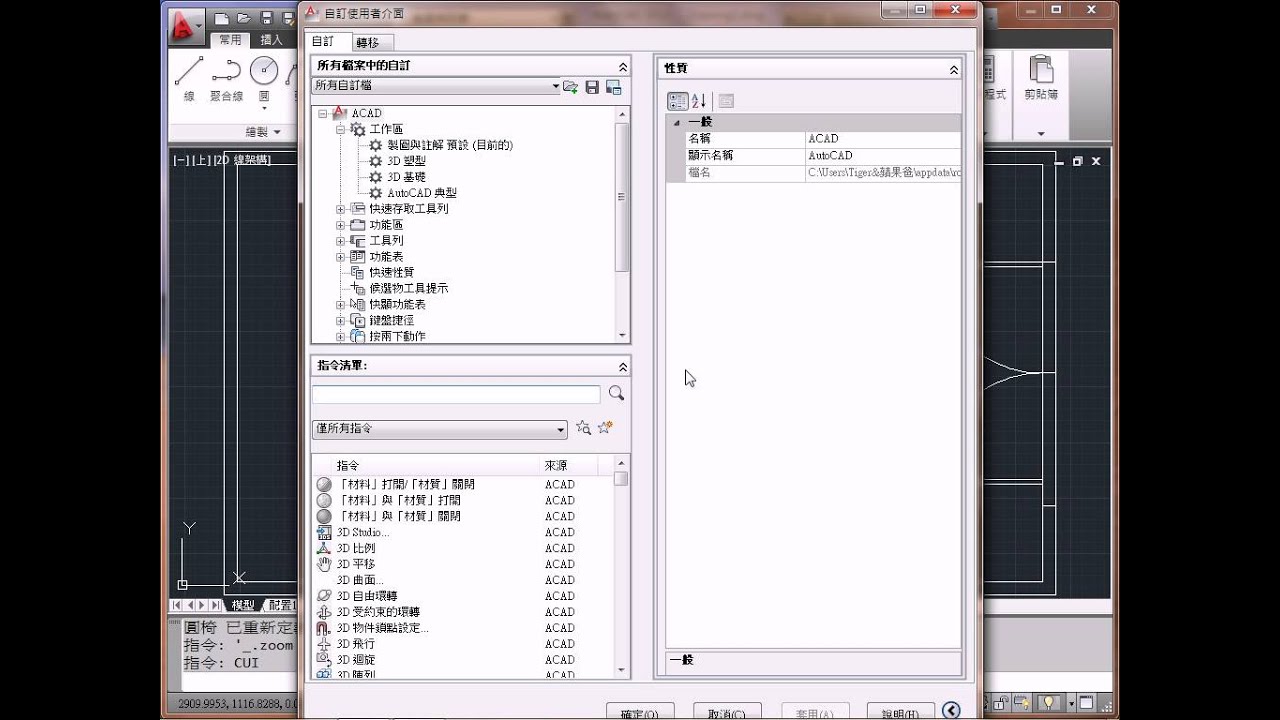Select the 3D 基礎 workspace
1280x720 pixels.
[x=406, y=177]
